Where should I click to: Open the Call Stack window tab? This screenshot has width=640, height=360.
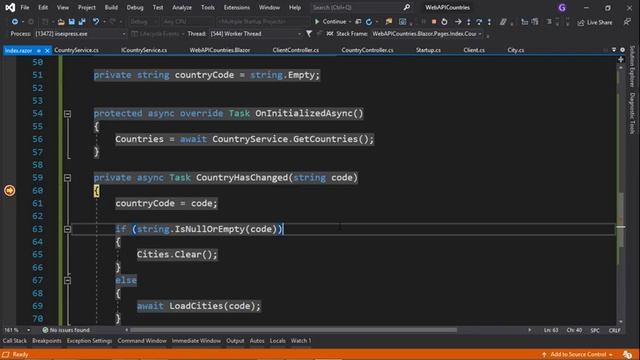15,341
